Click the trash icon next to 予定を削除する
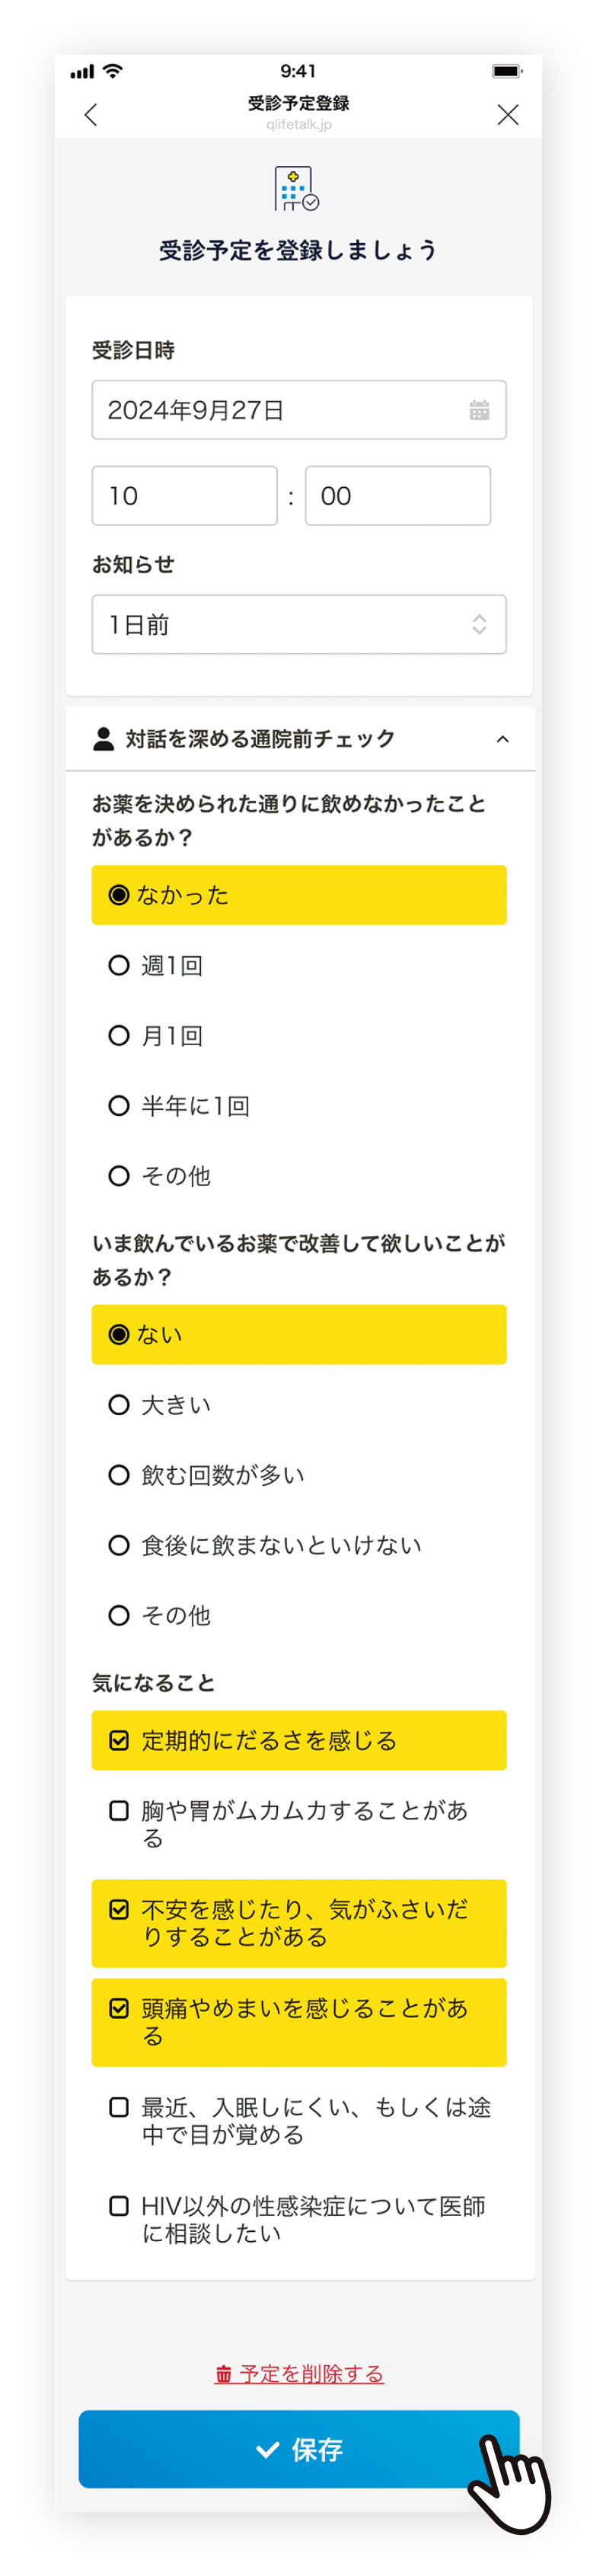This screenshot has width=606, height=2576. coord(224,2374)
